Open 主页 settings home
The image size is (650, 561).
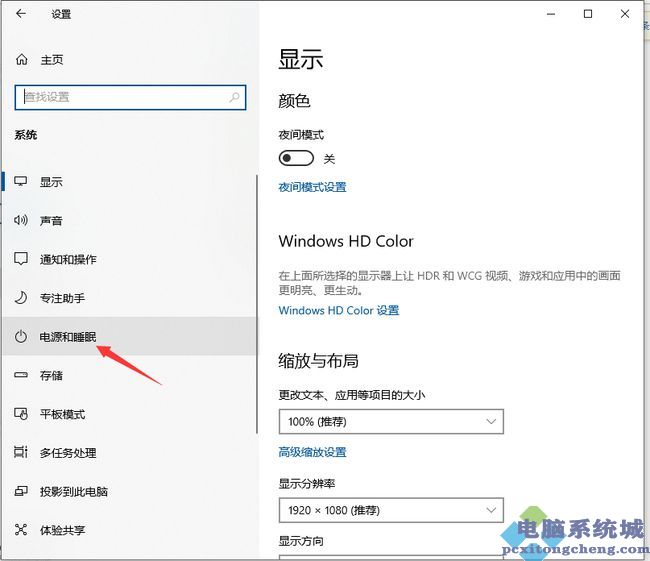click(x=52, y=60)
